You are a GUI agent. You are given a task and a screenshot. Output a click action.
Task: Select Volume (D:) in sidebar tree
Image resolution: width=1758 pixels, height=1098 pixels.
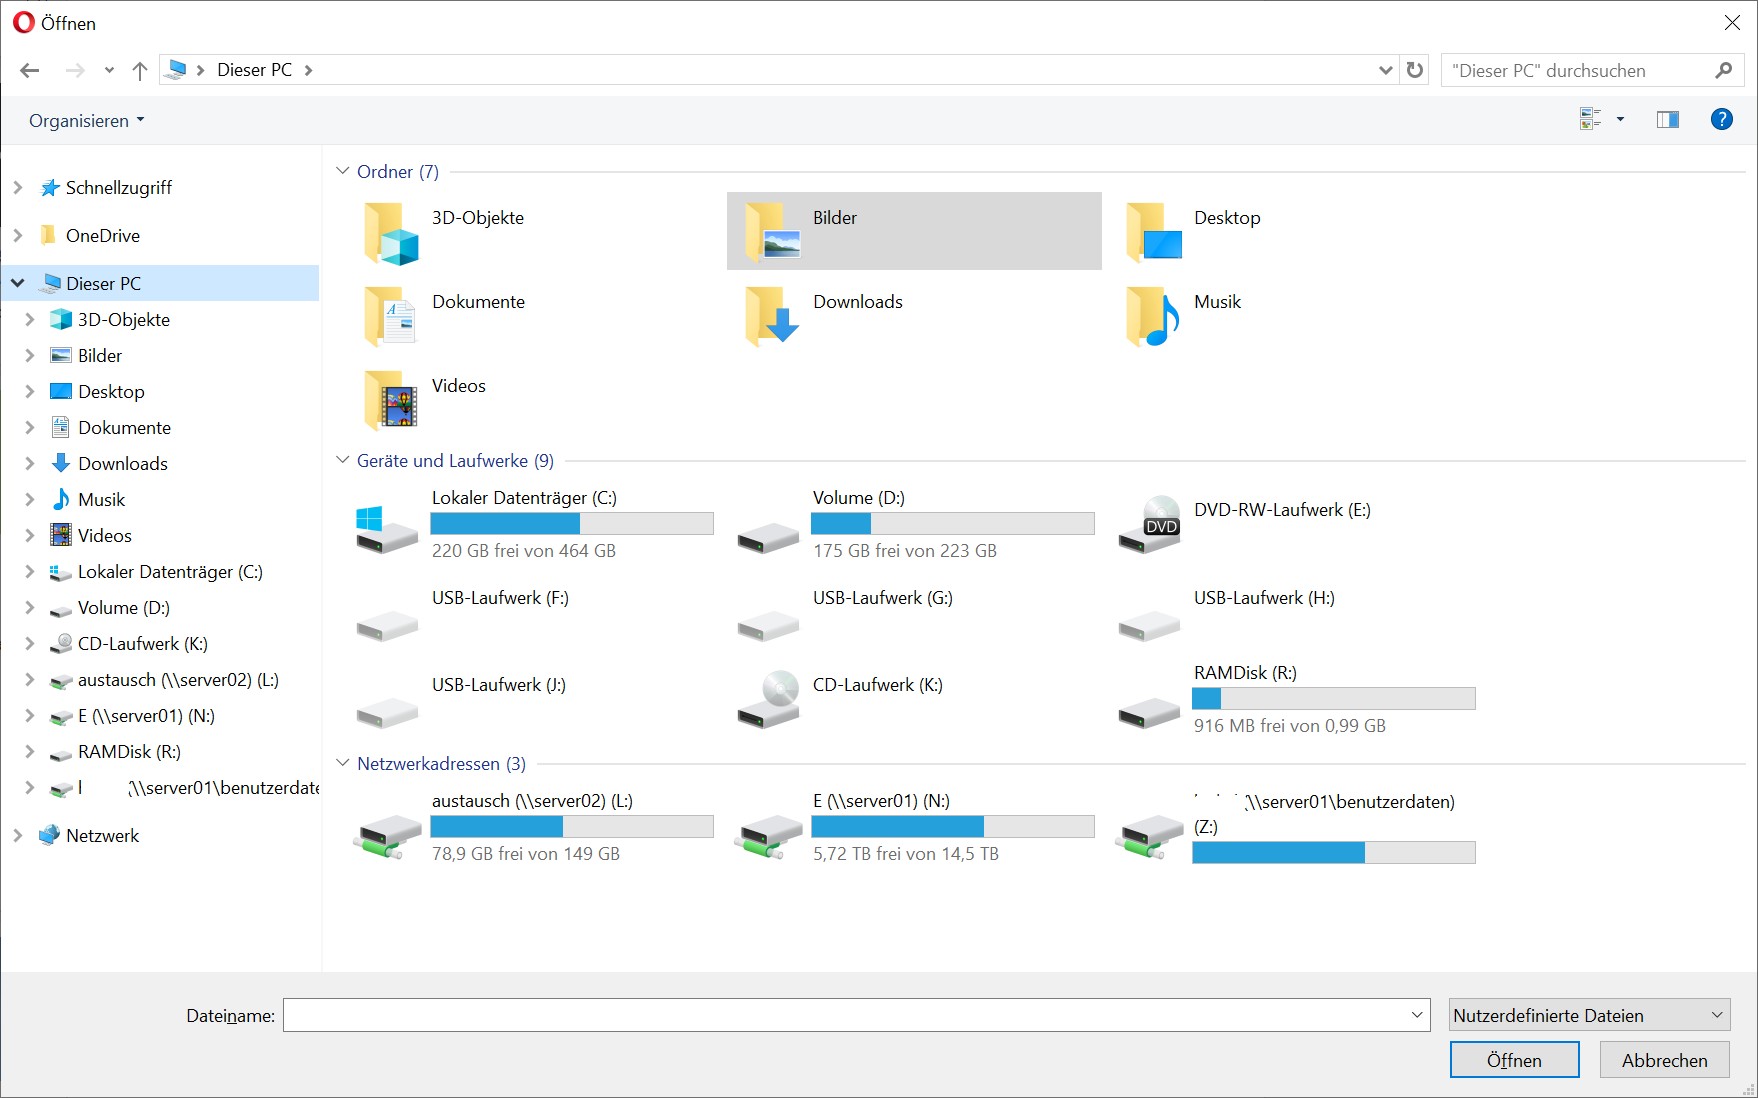click(123, 607)
